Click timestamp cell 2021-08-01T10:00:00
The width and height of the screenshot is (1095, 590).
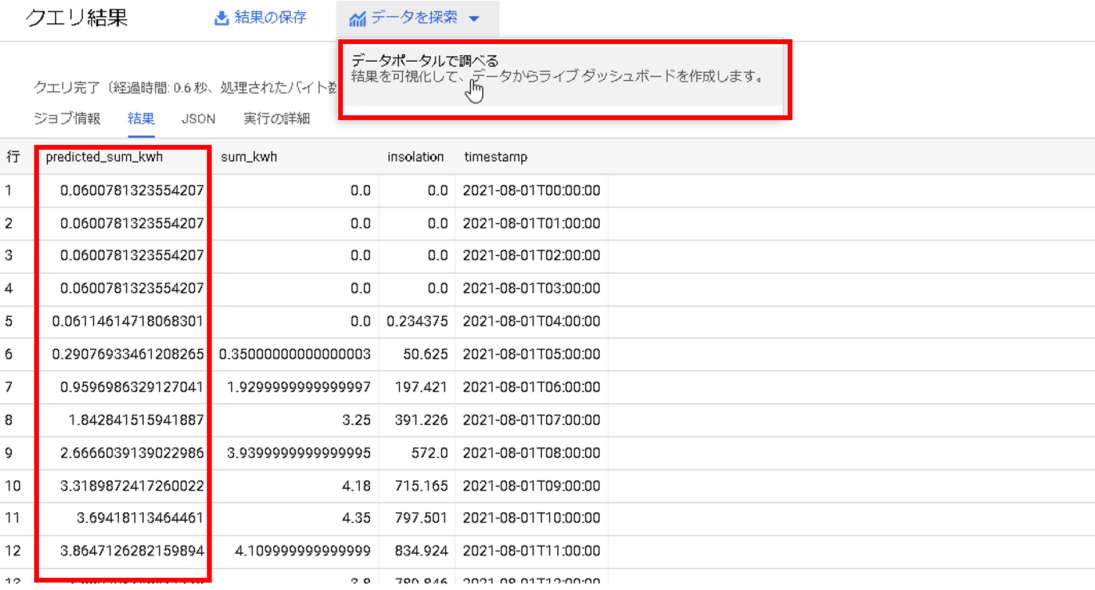tap(531, 518)
